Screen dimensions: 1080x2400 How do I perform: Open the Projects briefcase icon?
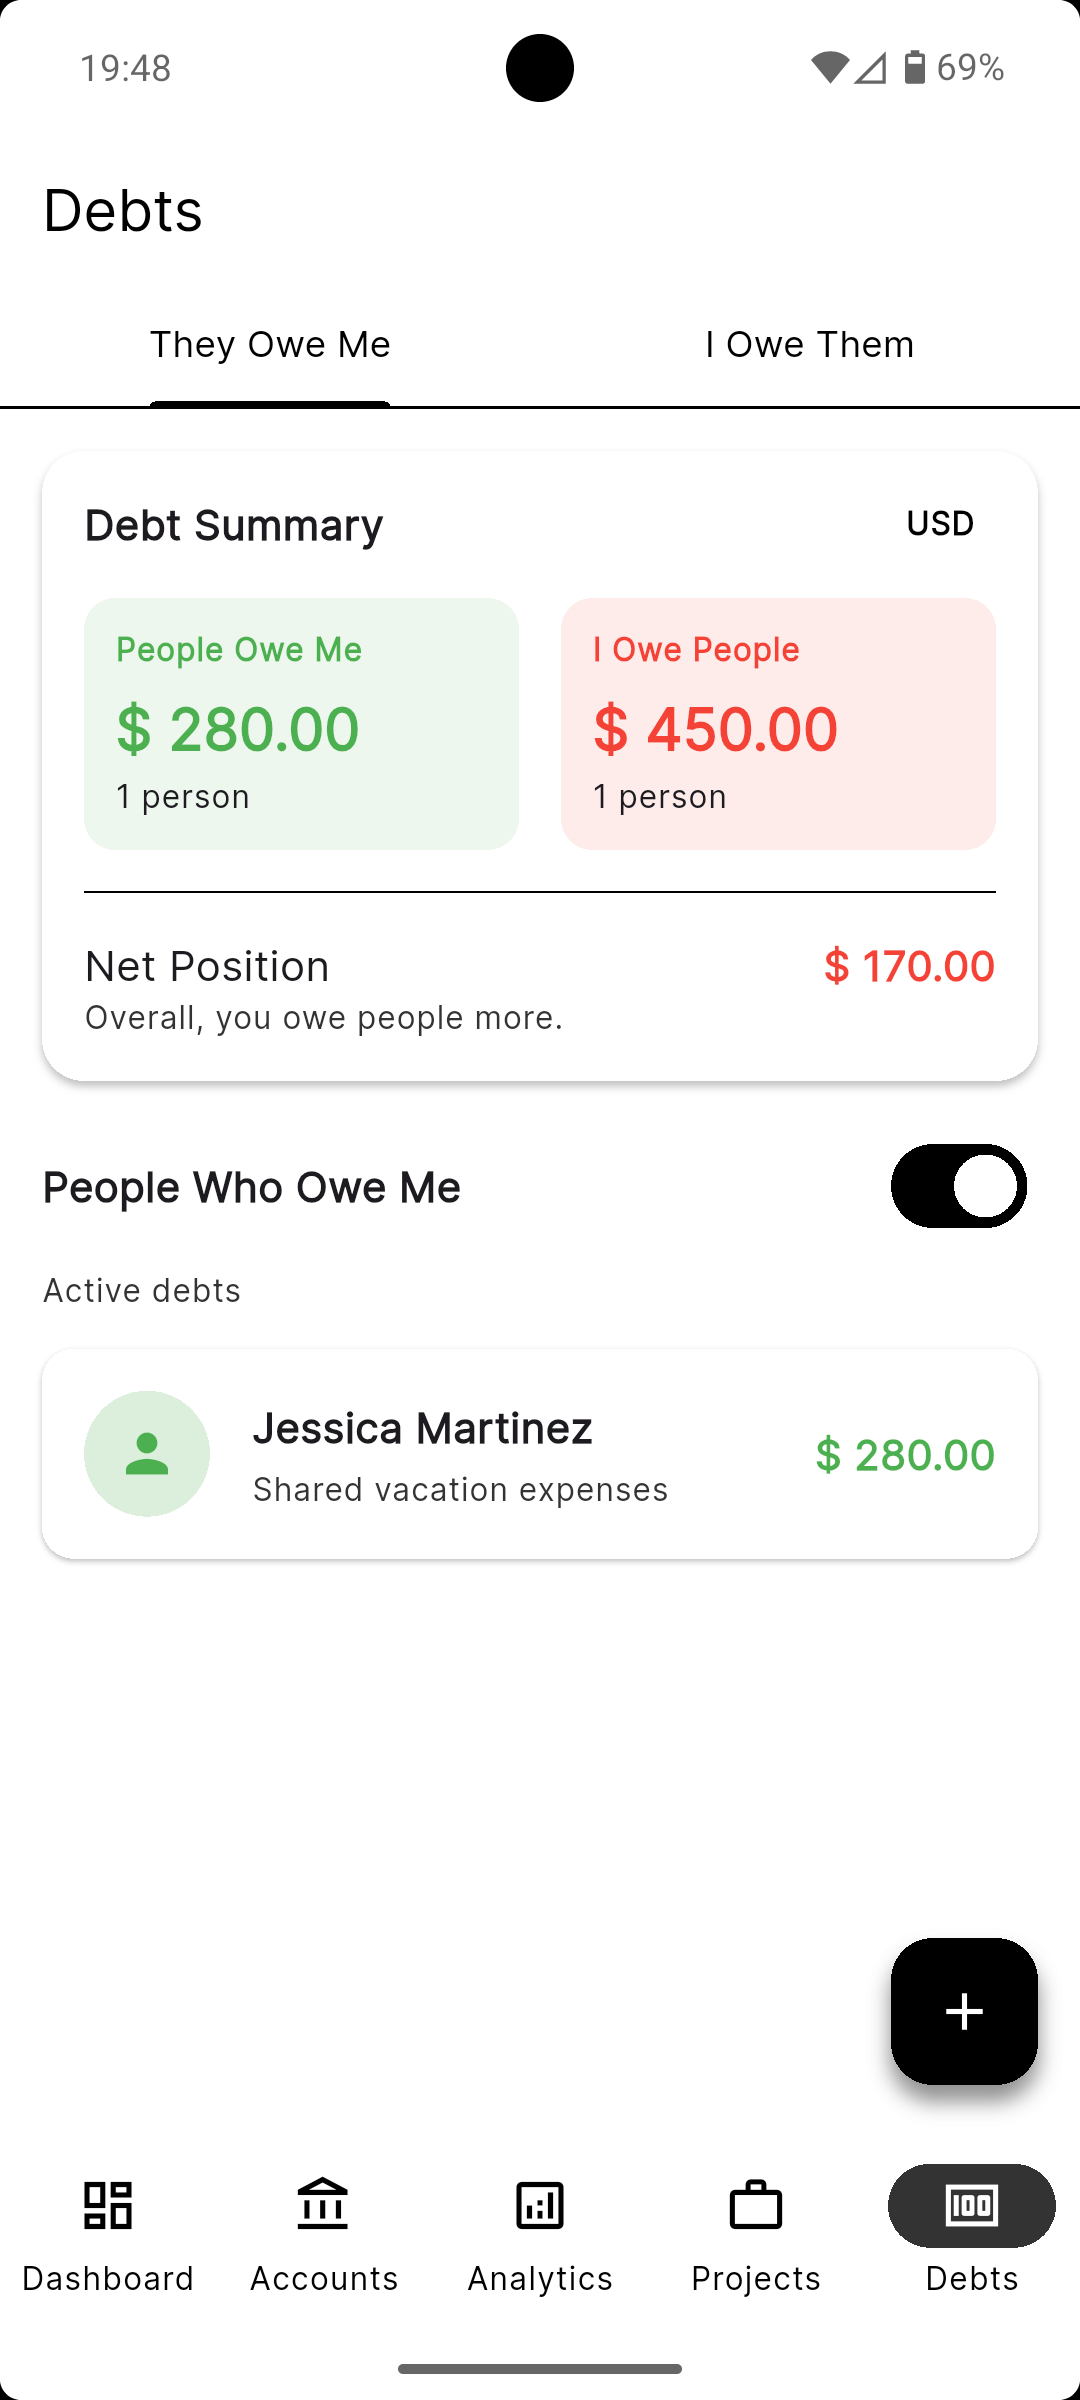[x=756, y=2205]
